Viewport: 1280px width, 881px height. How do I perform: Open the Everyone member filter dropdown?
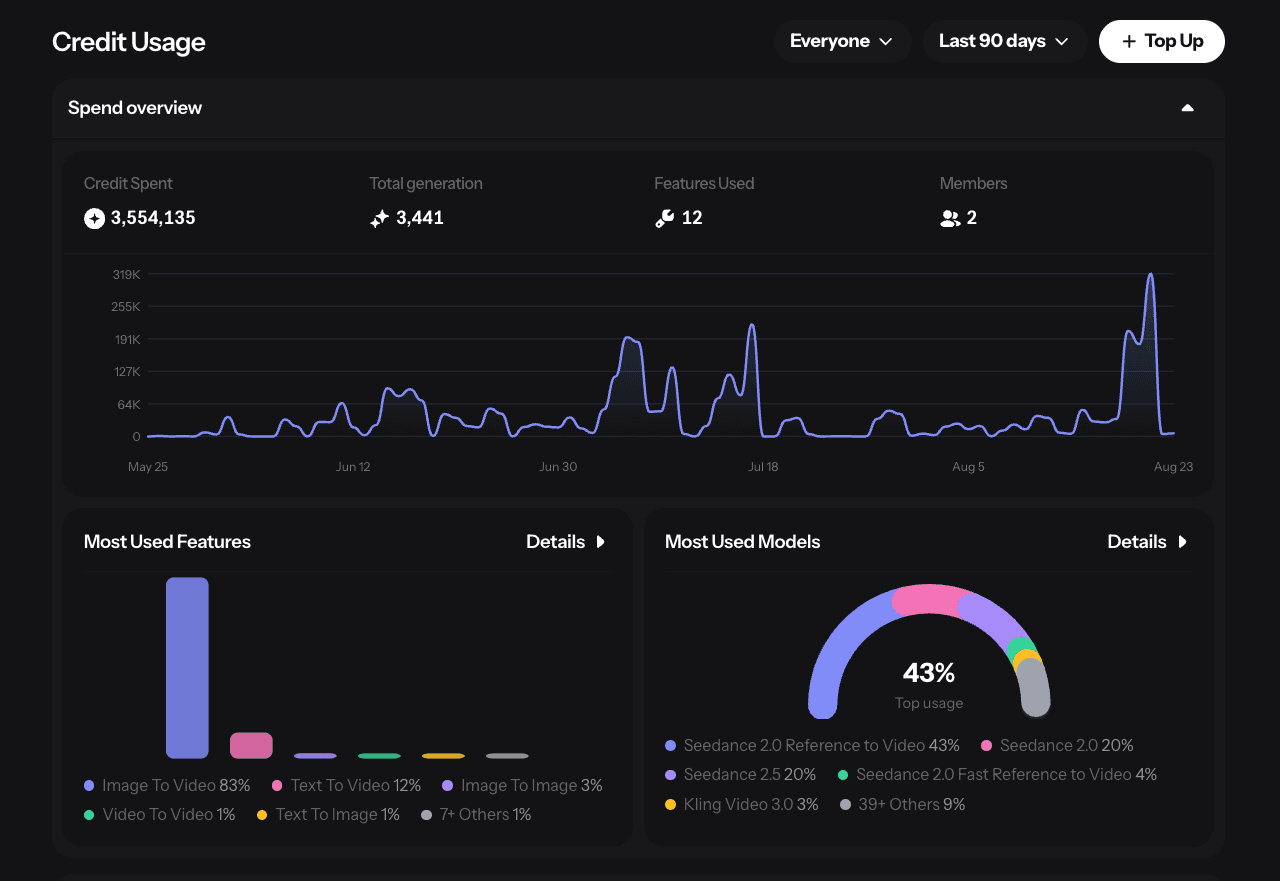point(842,41)
